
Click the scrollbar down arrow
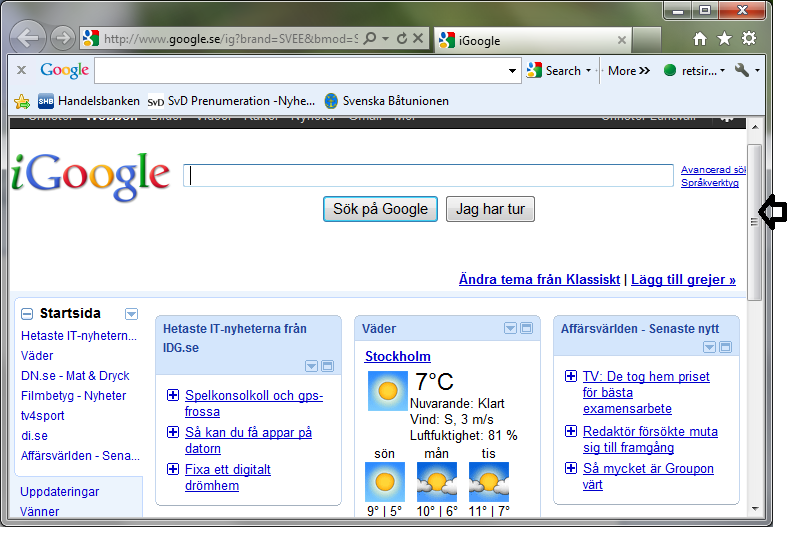click(755, 508)
